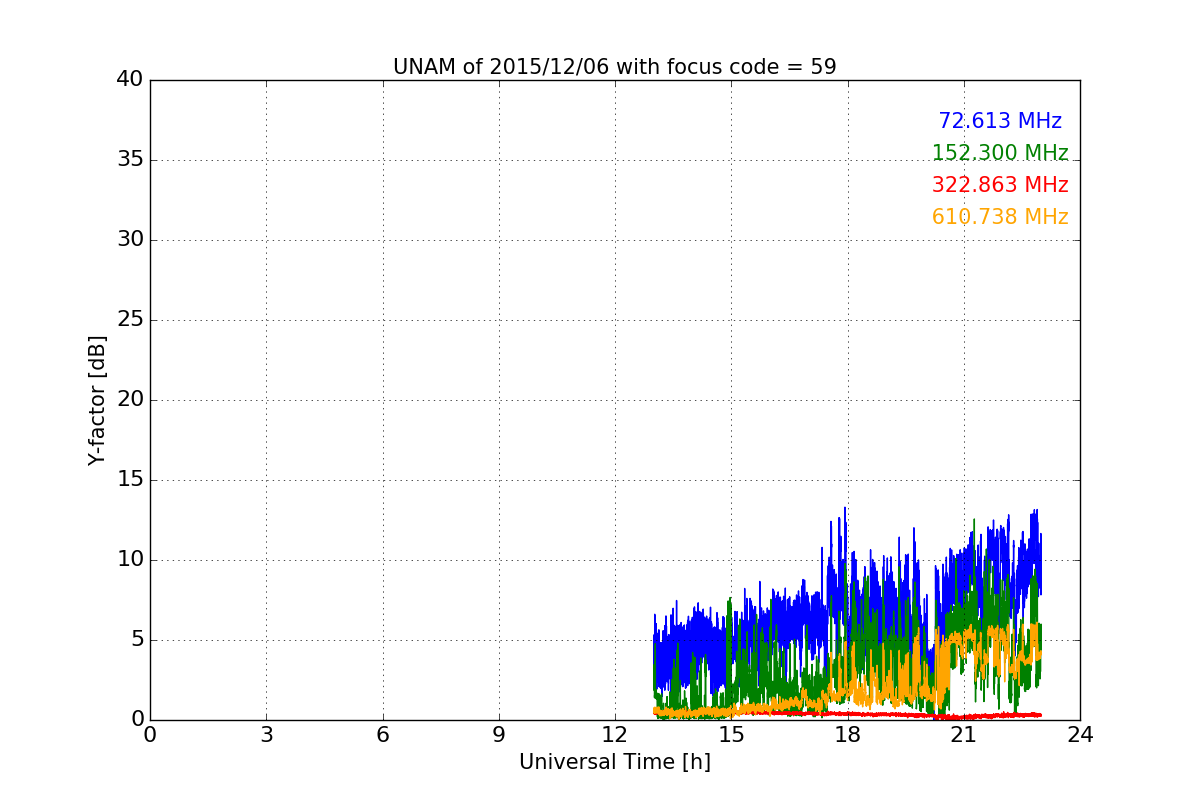Click the x-axis tick label 12
Screen dimensions: 1200x800
pyautogui.click(x=615, y=735)
